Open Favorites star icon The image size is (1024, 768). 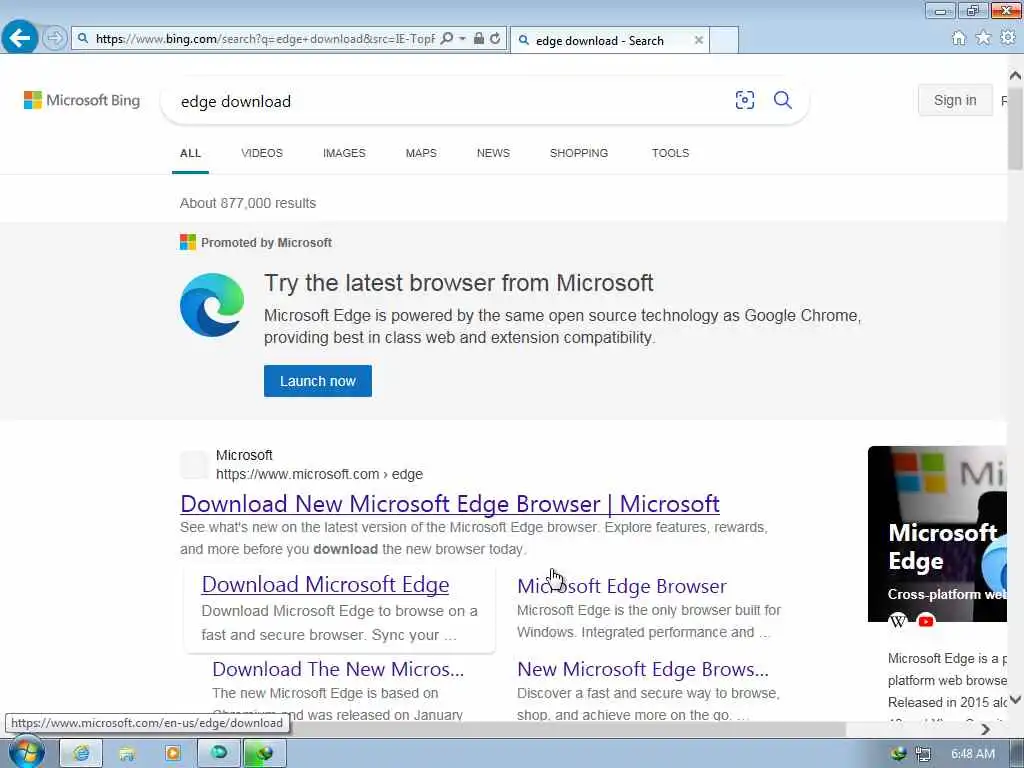tap(983, 38)
